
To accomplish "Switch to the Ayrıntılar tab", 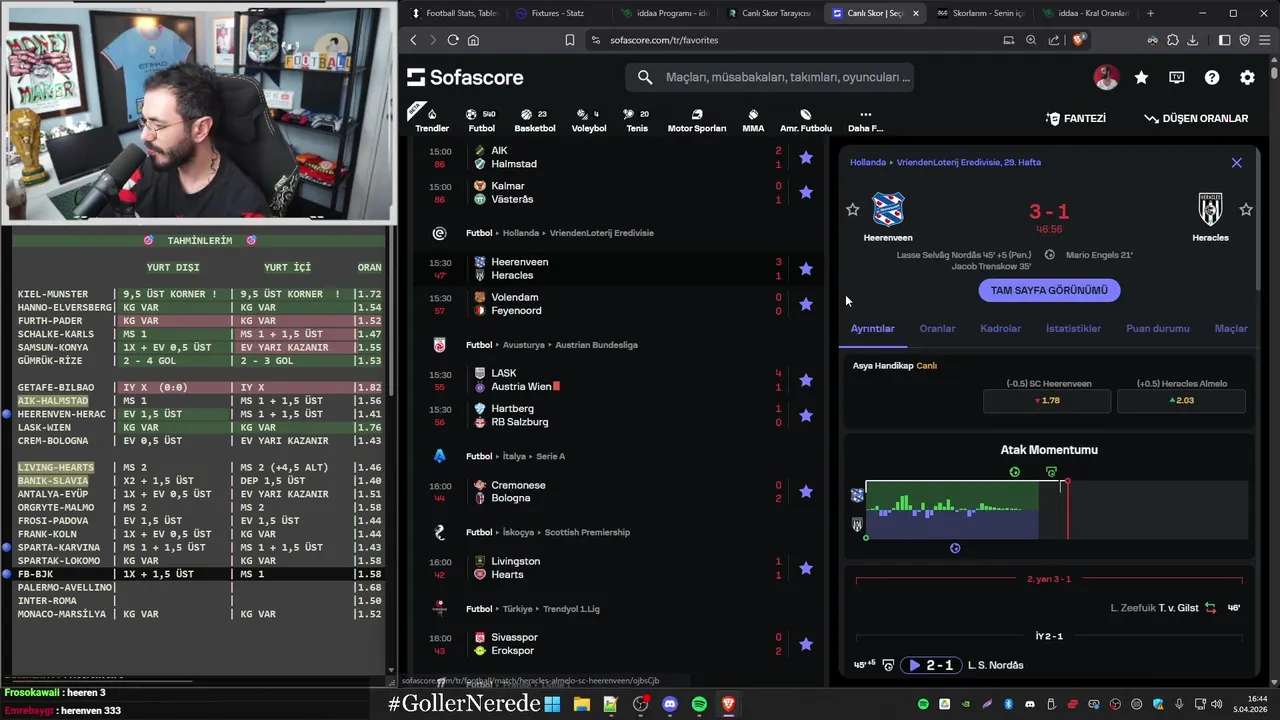I will pos(872,328).
